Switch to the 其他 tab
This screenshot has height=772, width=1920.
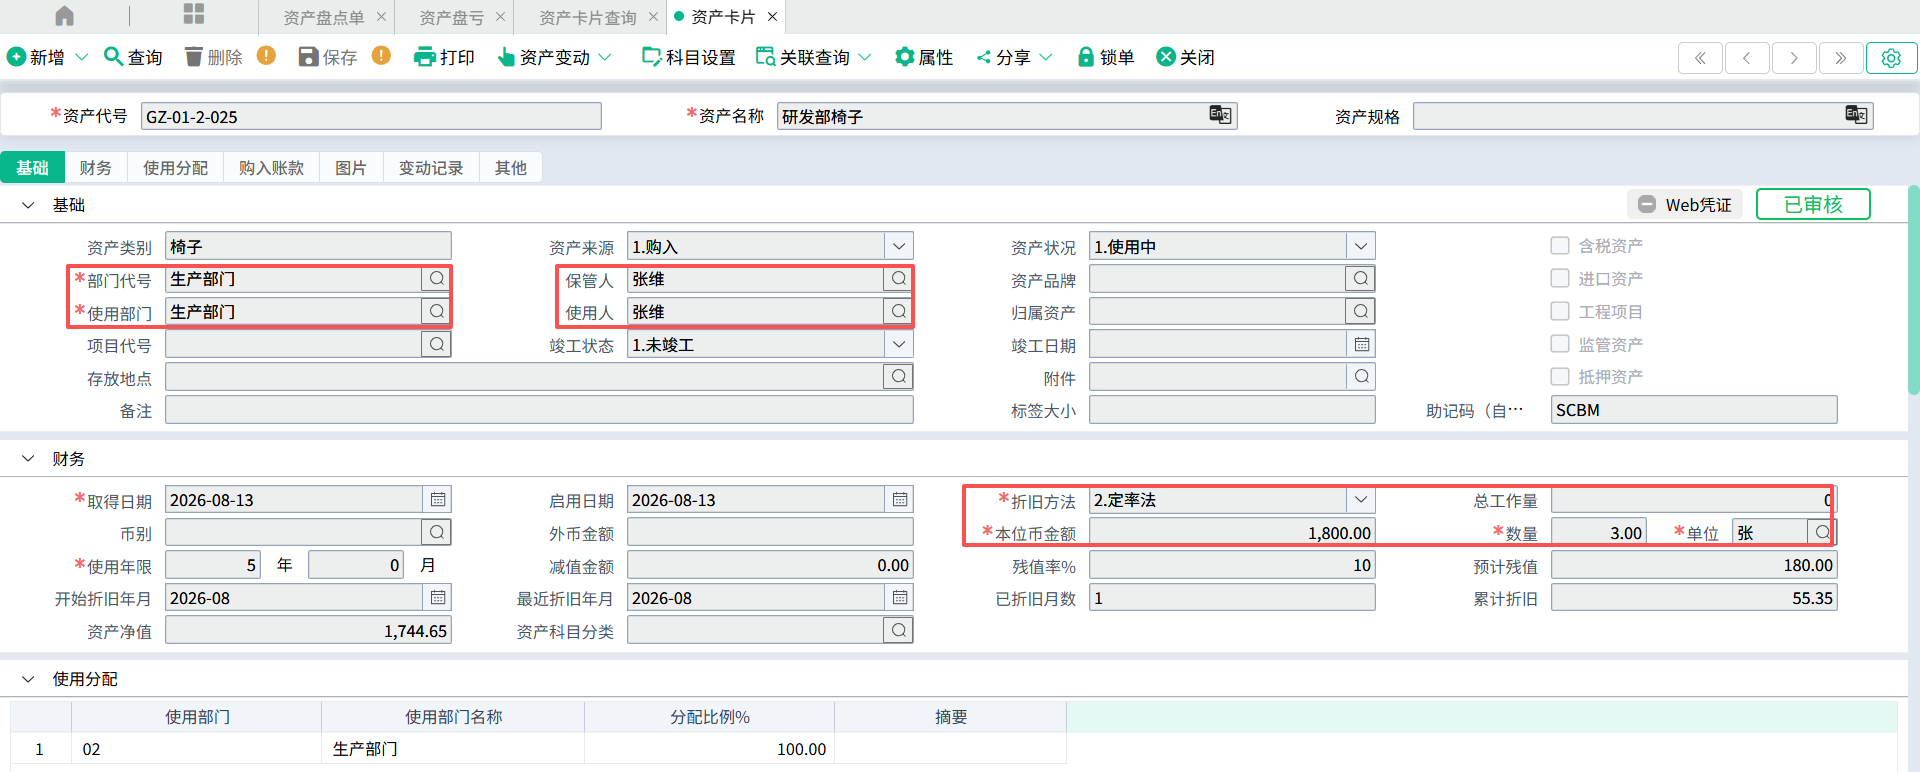[511, 167]
